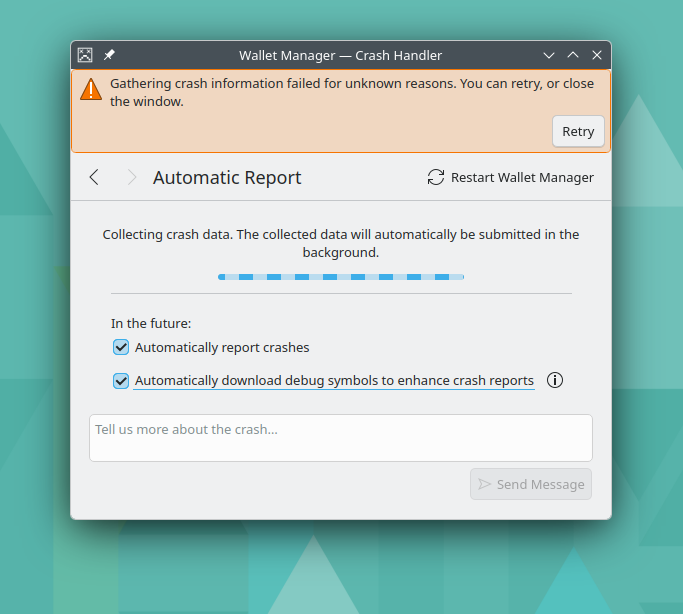683x614 pixels.
Task: Restart Wallet Manager
Action: pyautogui.click(x=510, y=177)
